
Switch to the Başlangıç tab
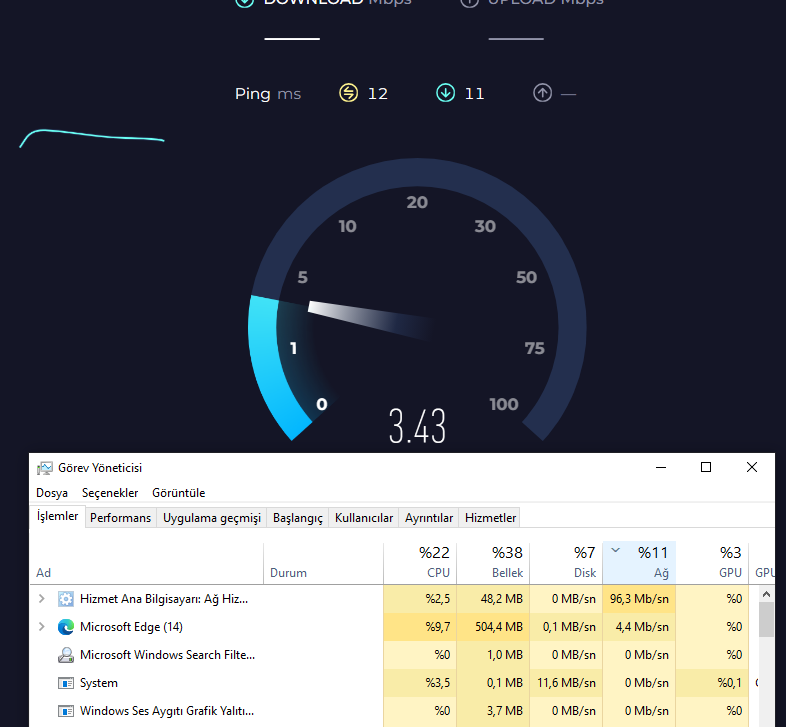pos(298,518)
